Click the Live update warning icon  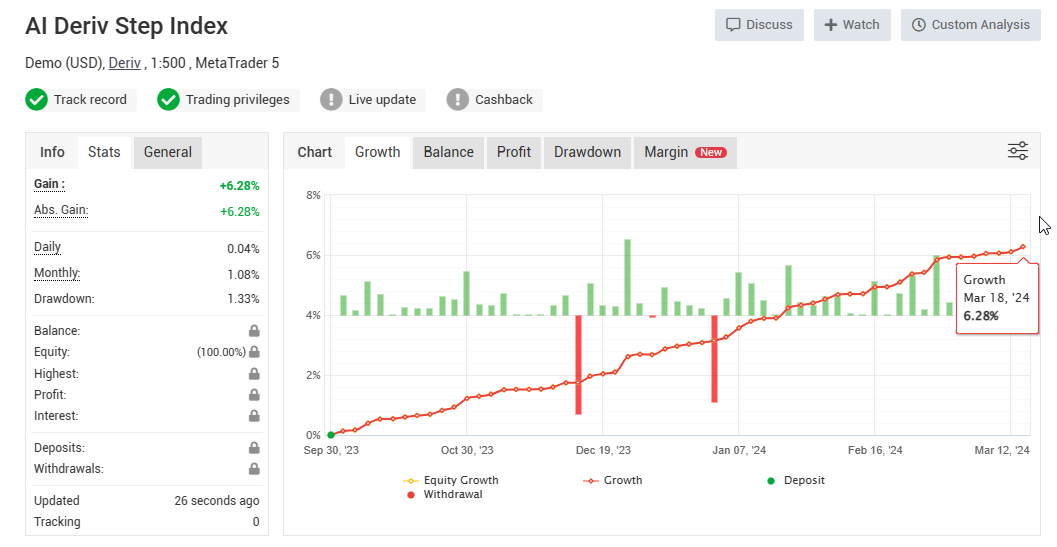tap(332, 100)
